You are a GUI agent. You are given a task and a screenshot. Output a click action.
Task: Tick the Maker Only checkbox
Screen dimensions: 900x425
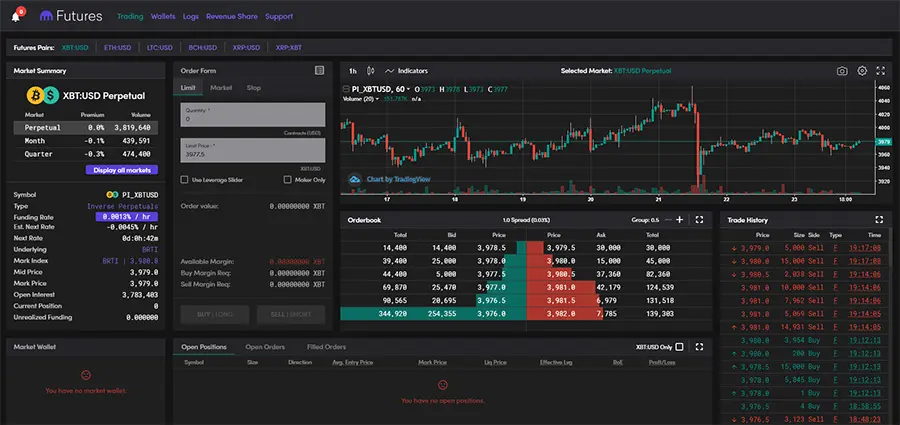290,180
